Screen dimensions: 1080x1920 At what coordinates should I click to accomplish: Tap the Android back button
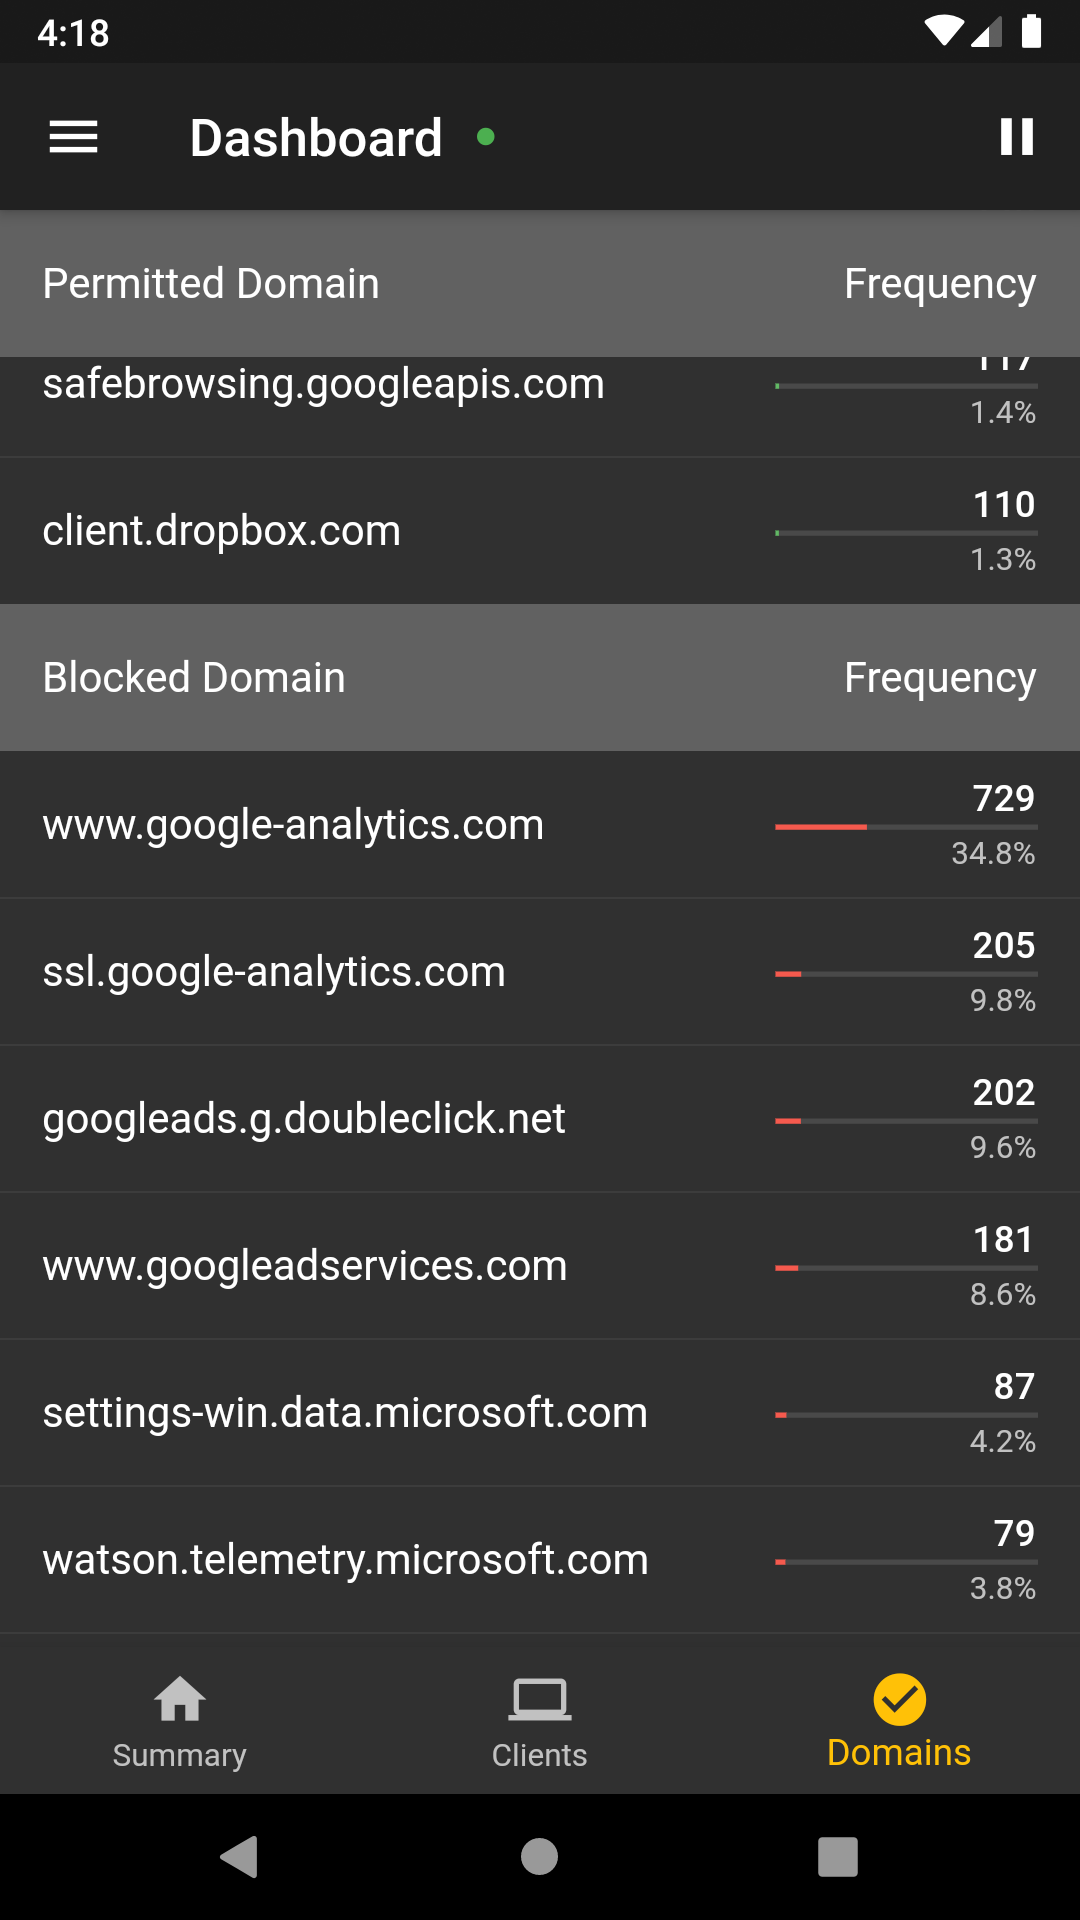pyautogui.click(x=240, y=1857)
